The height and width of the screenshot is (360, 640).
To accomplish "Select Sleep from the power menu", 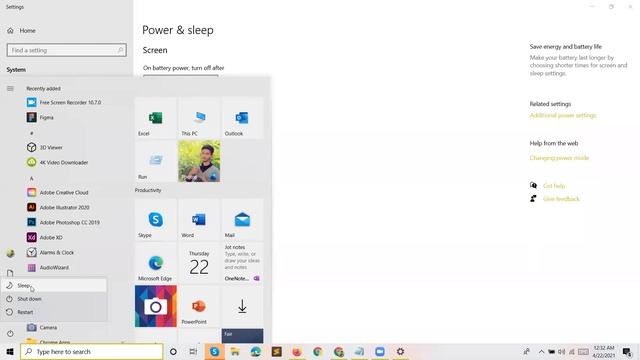I will coord(54,285).
